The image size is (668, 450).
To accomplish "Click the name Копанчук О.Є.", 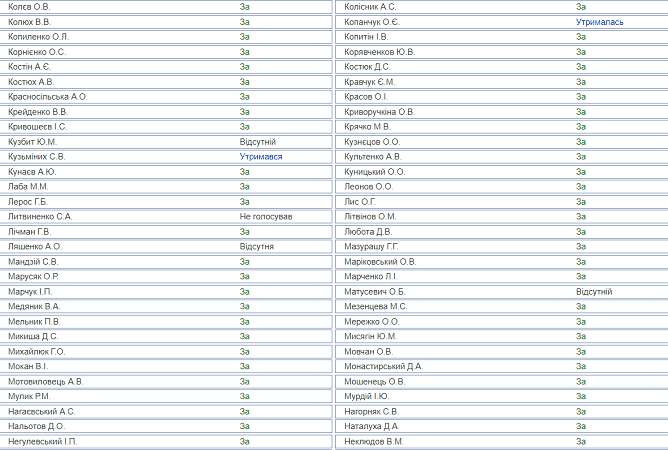I will click(372, 22).
